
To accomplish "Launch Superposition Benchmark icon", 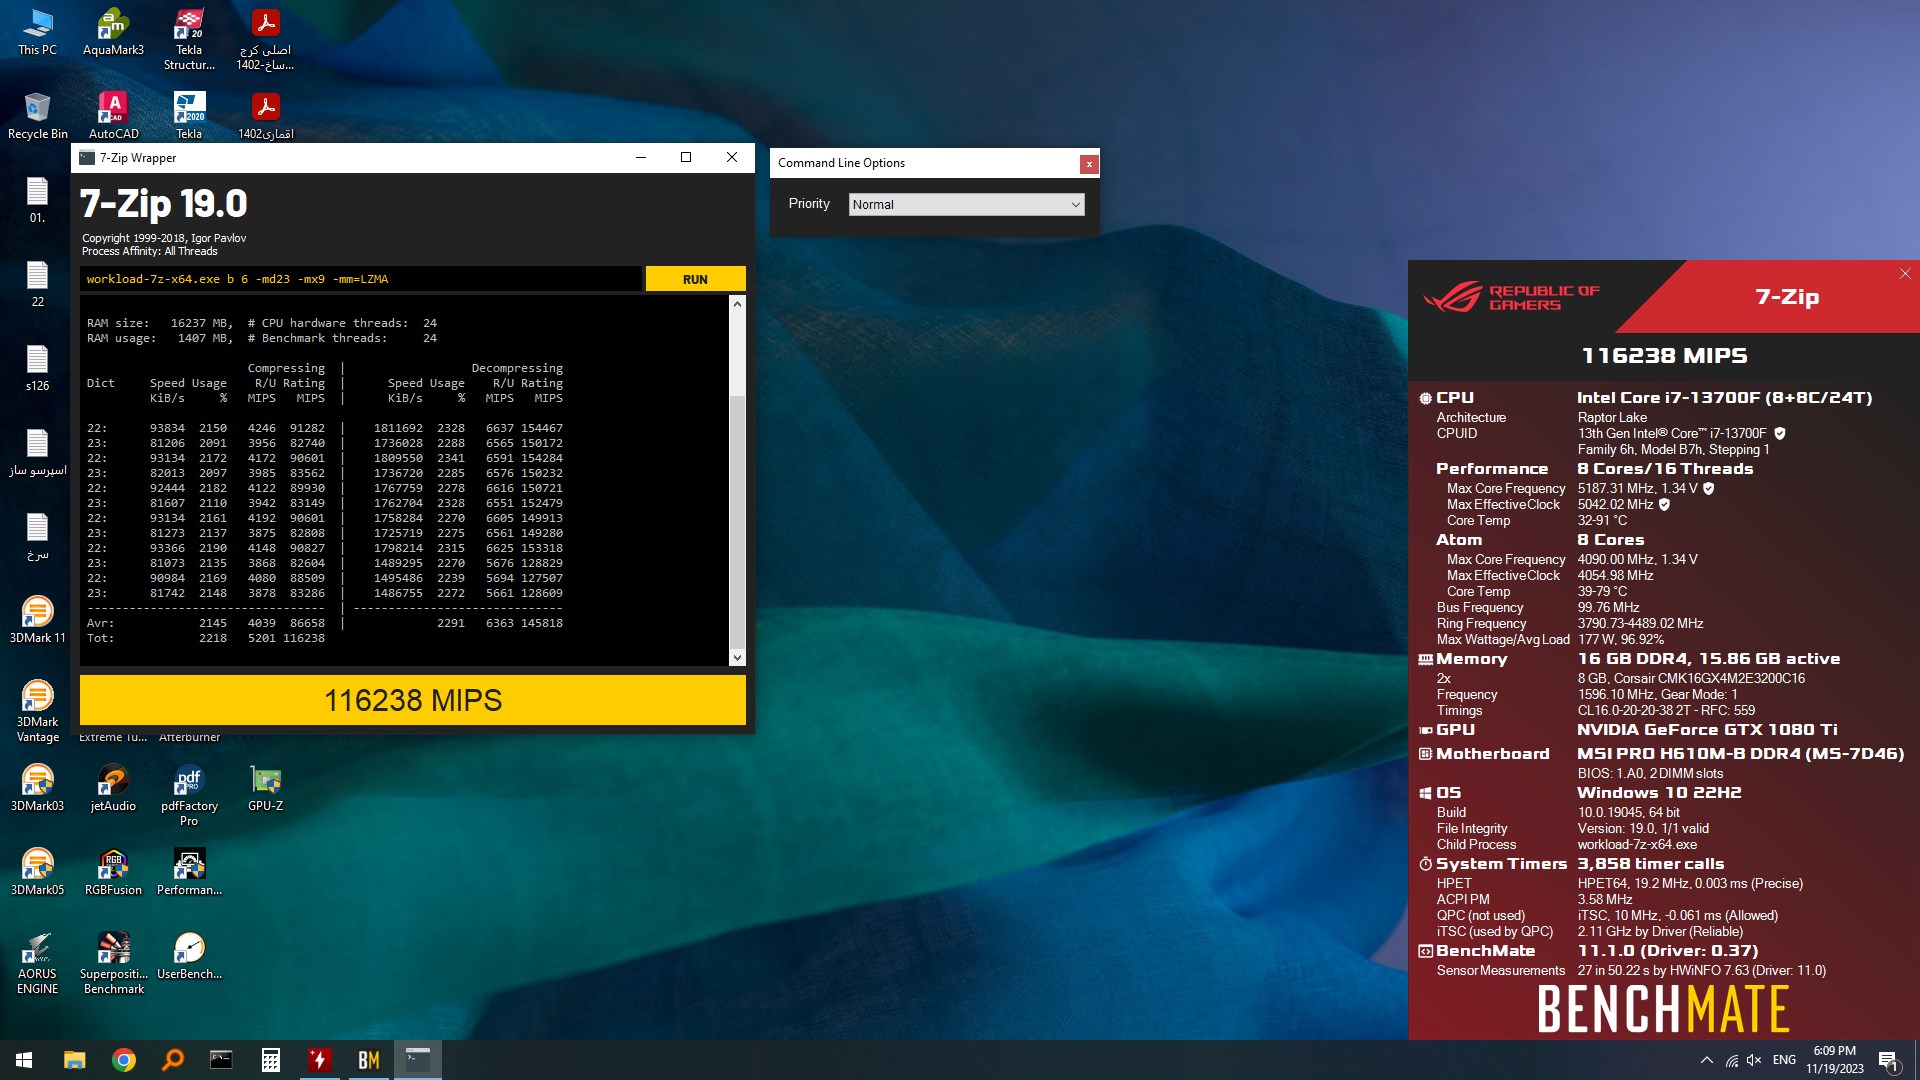I will [113, 963].
